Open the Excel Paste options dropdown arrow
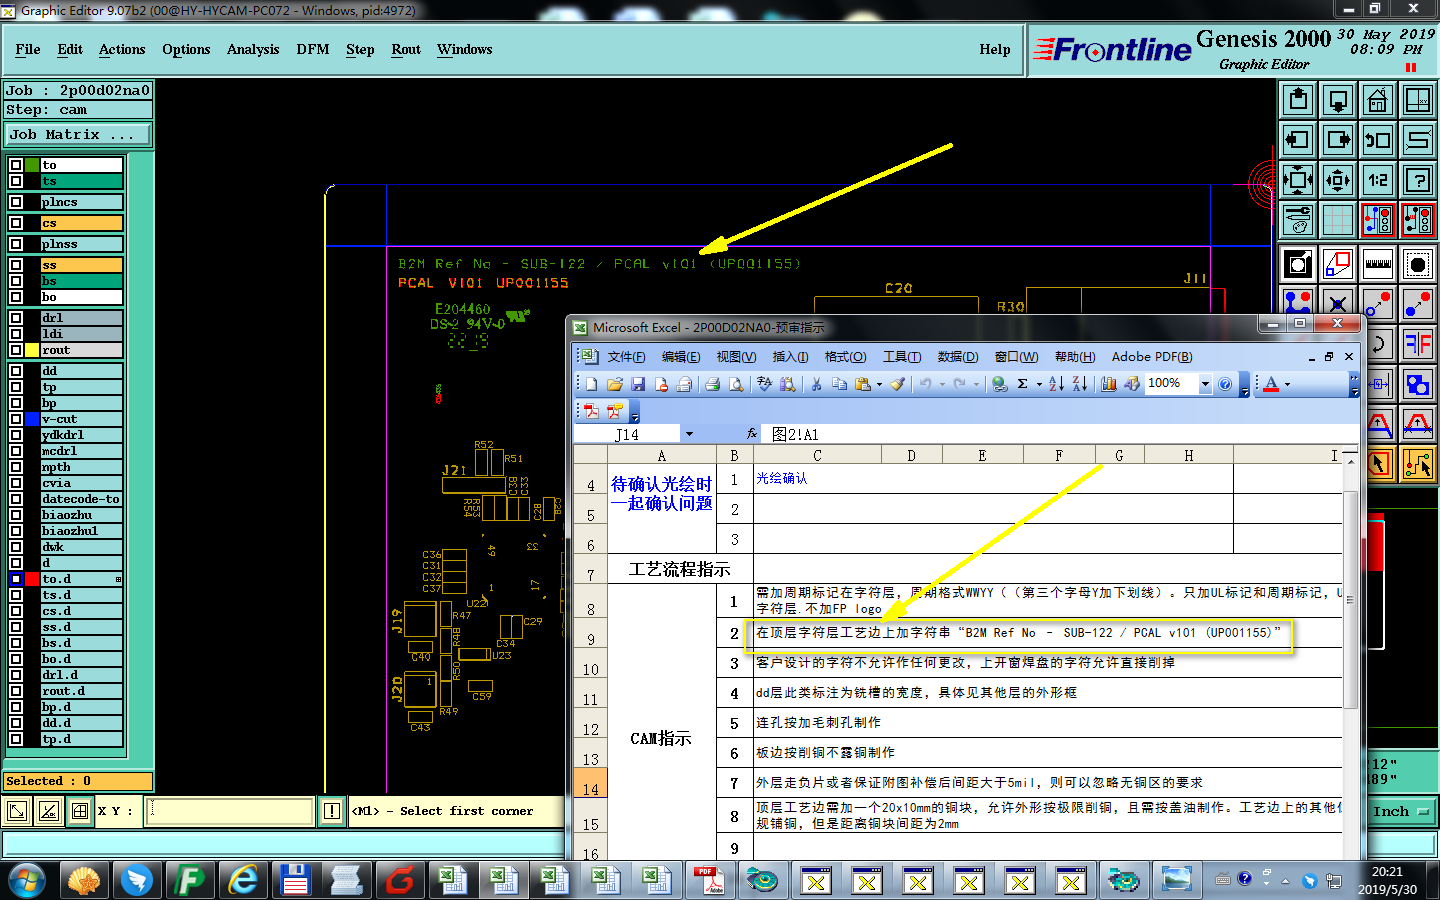Screen dimensions: 1440x900 [x=879, y=384]
